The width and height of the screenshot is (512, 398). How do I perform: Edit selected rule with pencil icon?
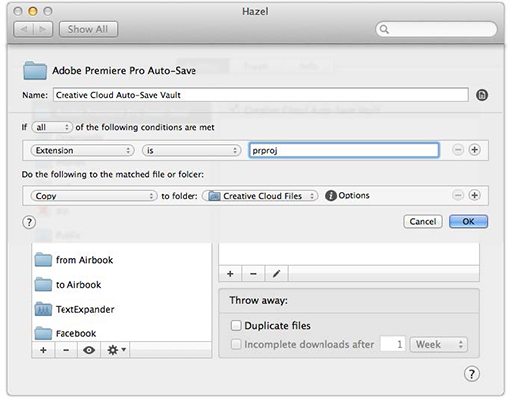tap(276, 274)
